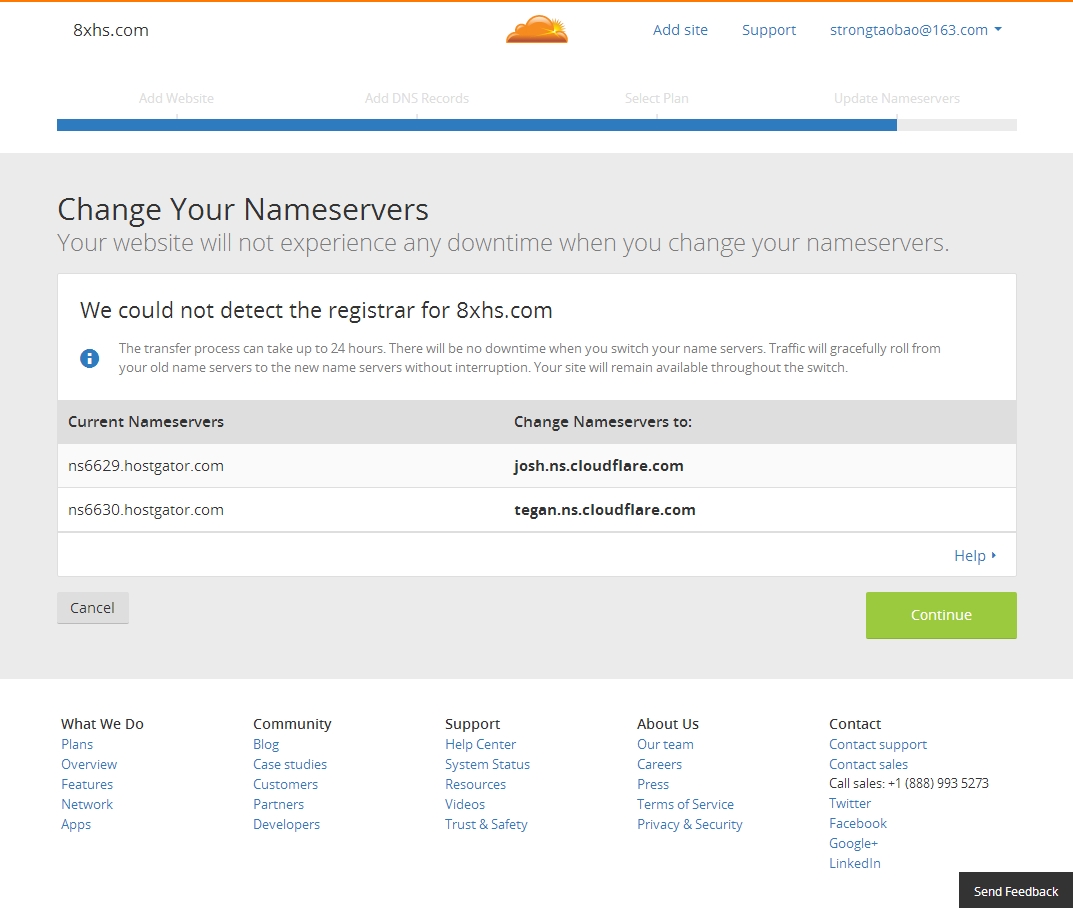The height and width of the screenshot is (908, 1073).
Task: Open the Blog footer link
Action: point(266,744)
